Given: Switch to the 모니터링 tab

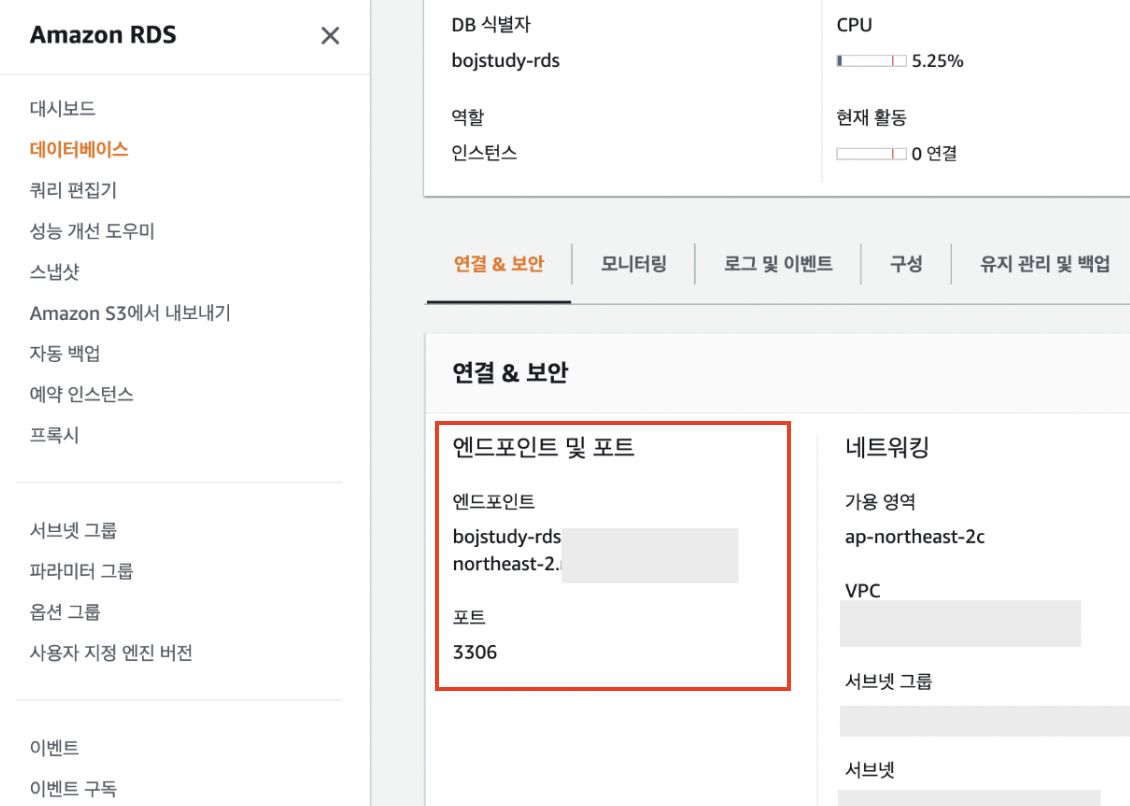Looking at the screenshot, I should pyautogui.click(x=633, y=264).
